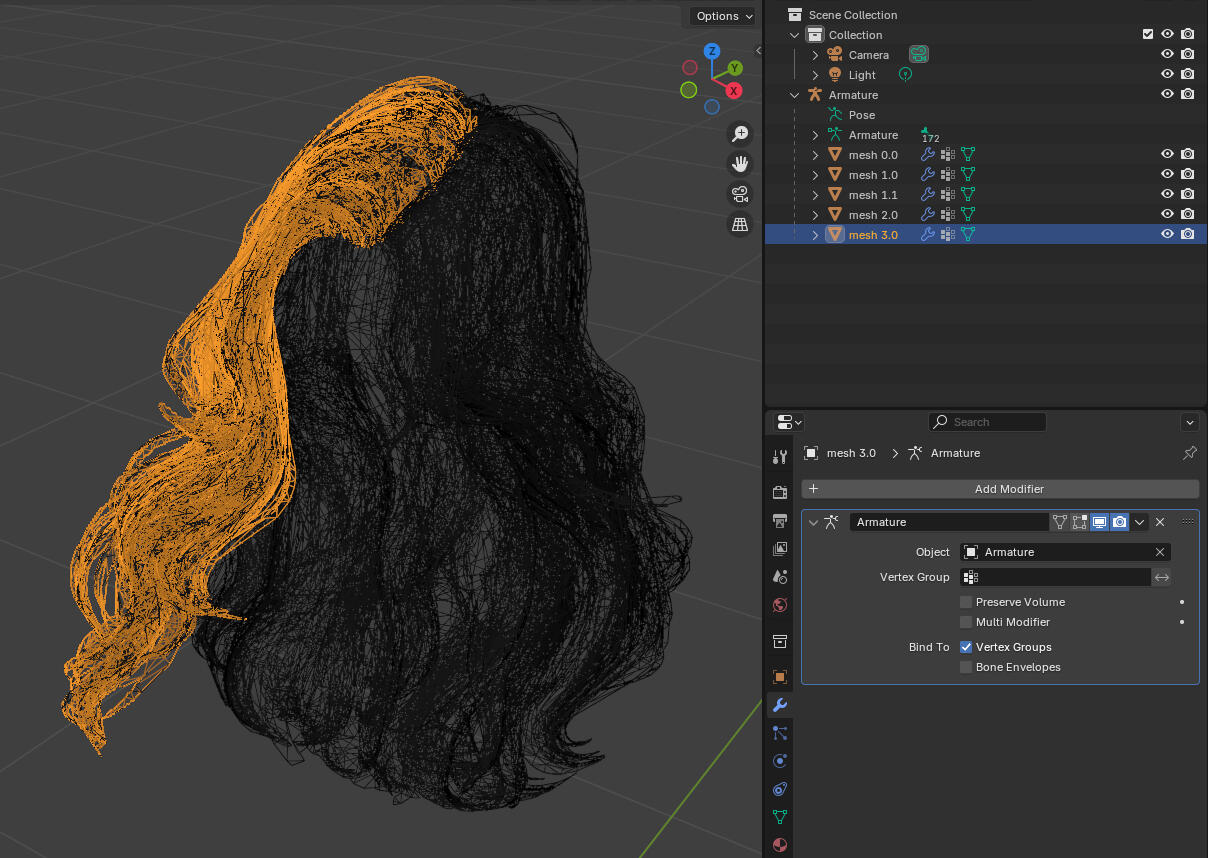Select the Modifier Properties wrench icon
The height and width of the screenshot is (858, 1208).
[779, 705]
